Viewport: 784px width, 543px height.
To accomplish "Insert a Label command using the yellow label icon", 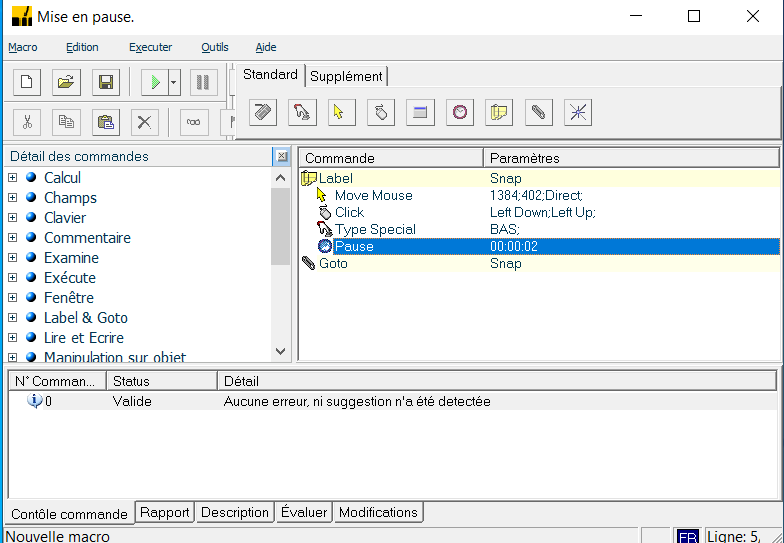I will point(498,112).
